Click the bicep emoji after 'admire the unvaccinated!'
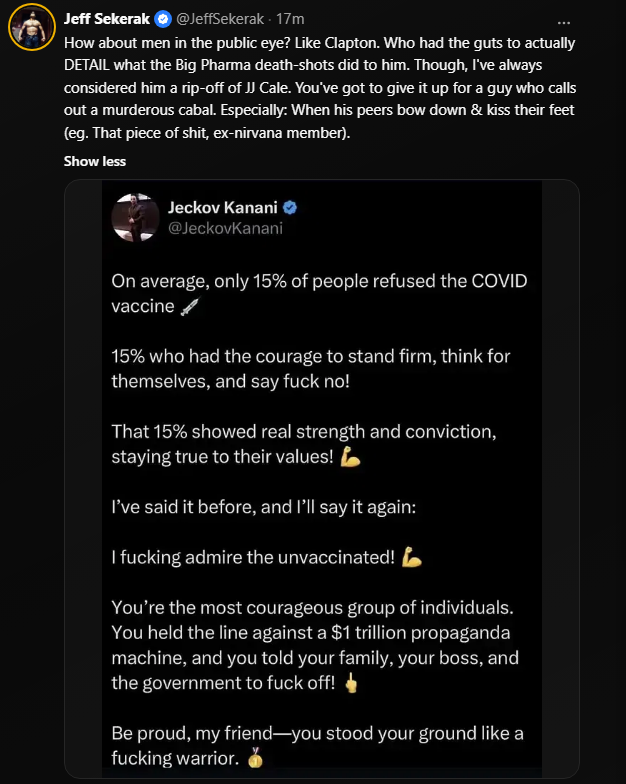 (412, 558)
